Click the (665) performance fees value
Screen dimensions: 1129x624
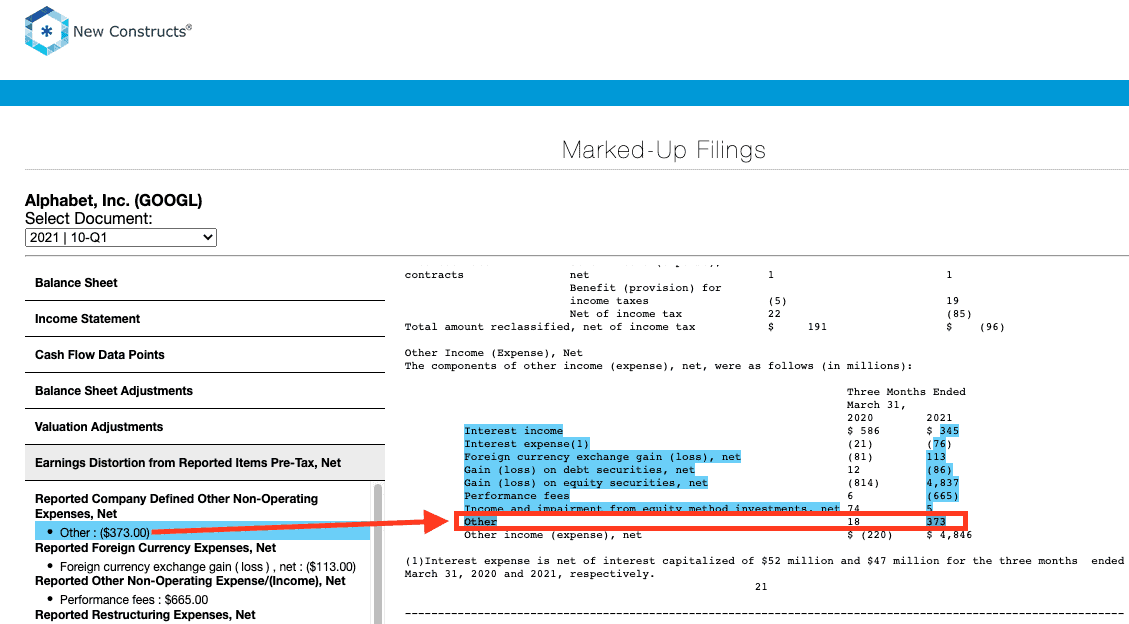943,496
